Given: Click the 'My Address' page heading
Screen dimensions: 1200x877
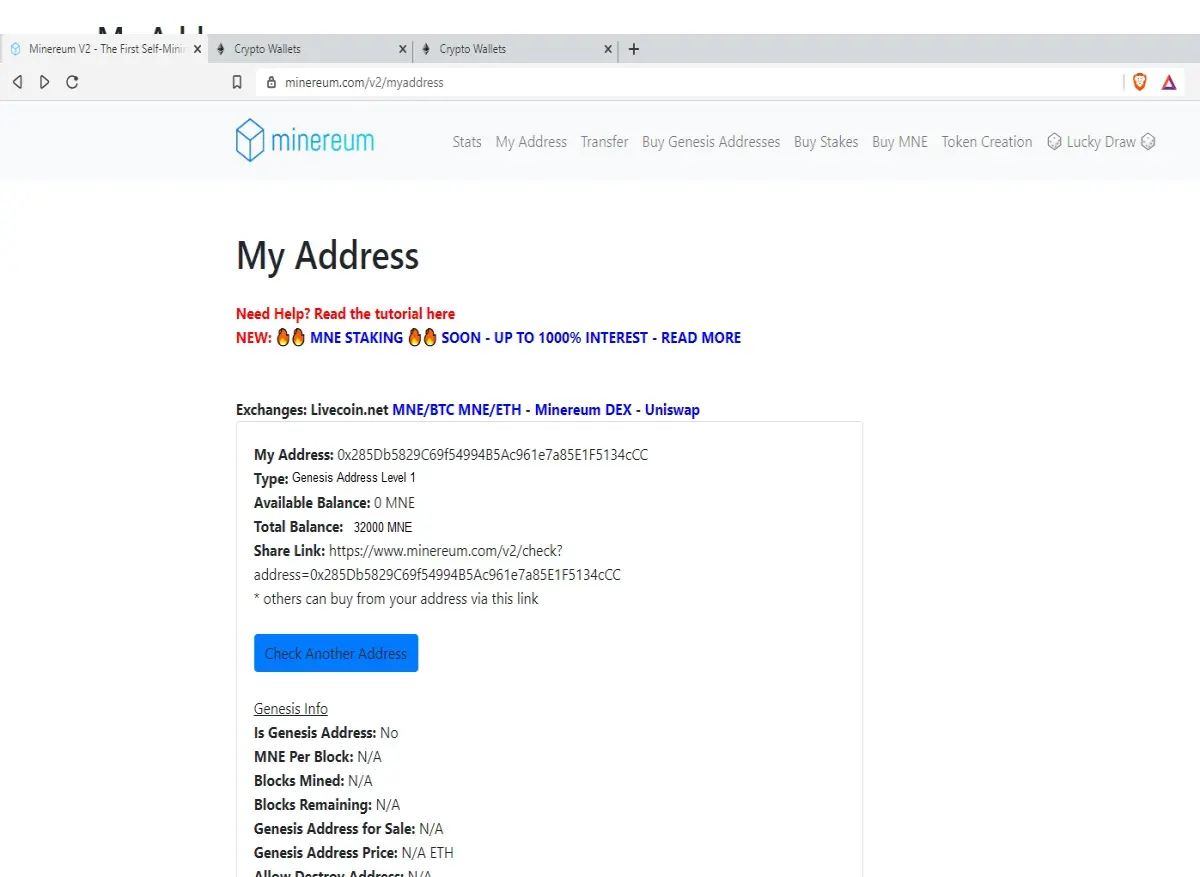Looking at the screenshot, I should tap(327, 257).
